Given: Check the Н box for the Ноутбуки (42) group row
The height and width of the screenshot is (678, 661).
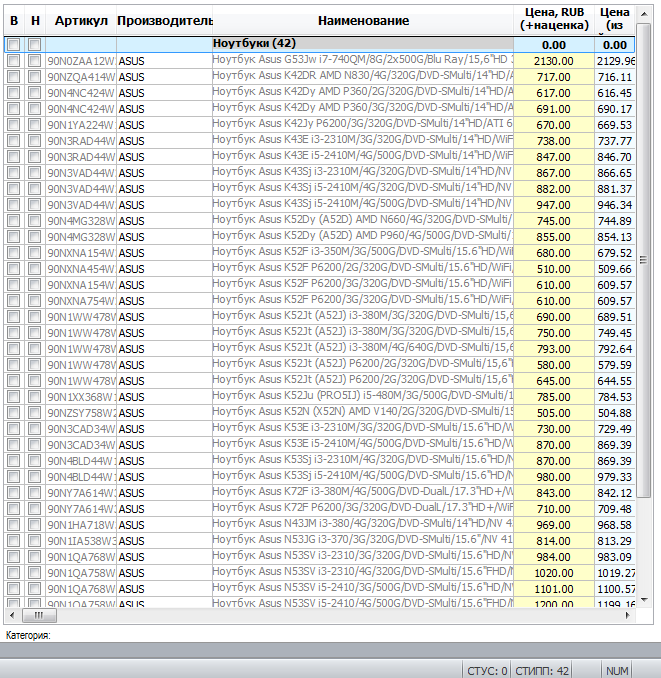Looking at the screenshot, I should click(x=35, y=45).
